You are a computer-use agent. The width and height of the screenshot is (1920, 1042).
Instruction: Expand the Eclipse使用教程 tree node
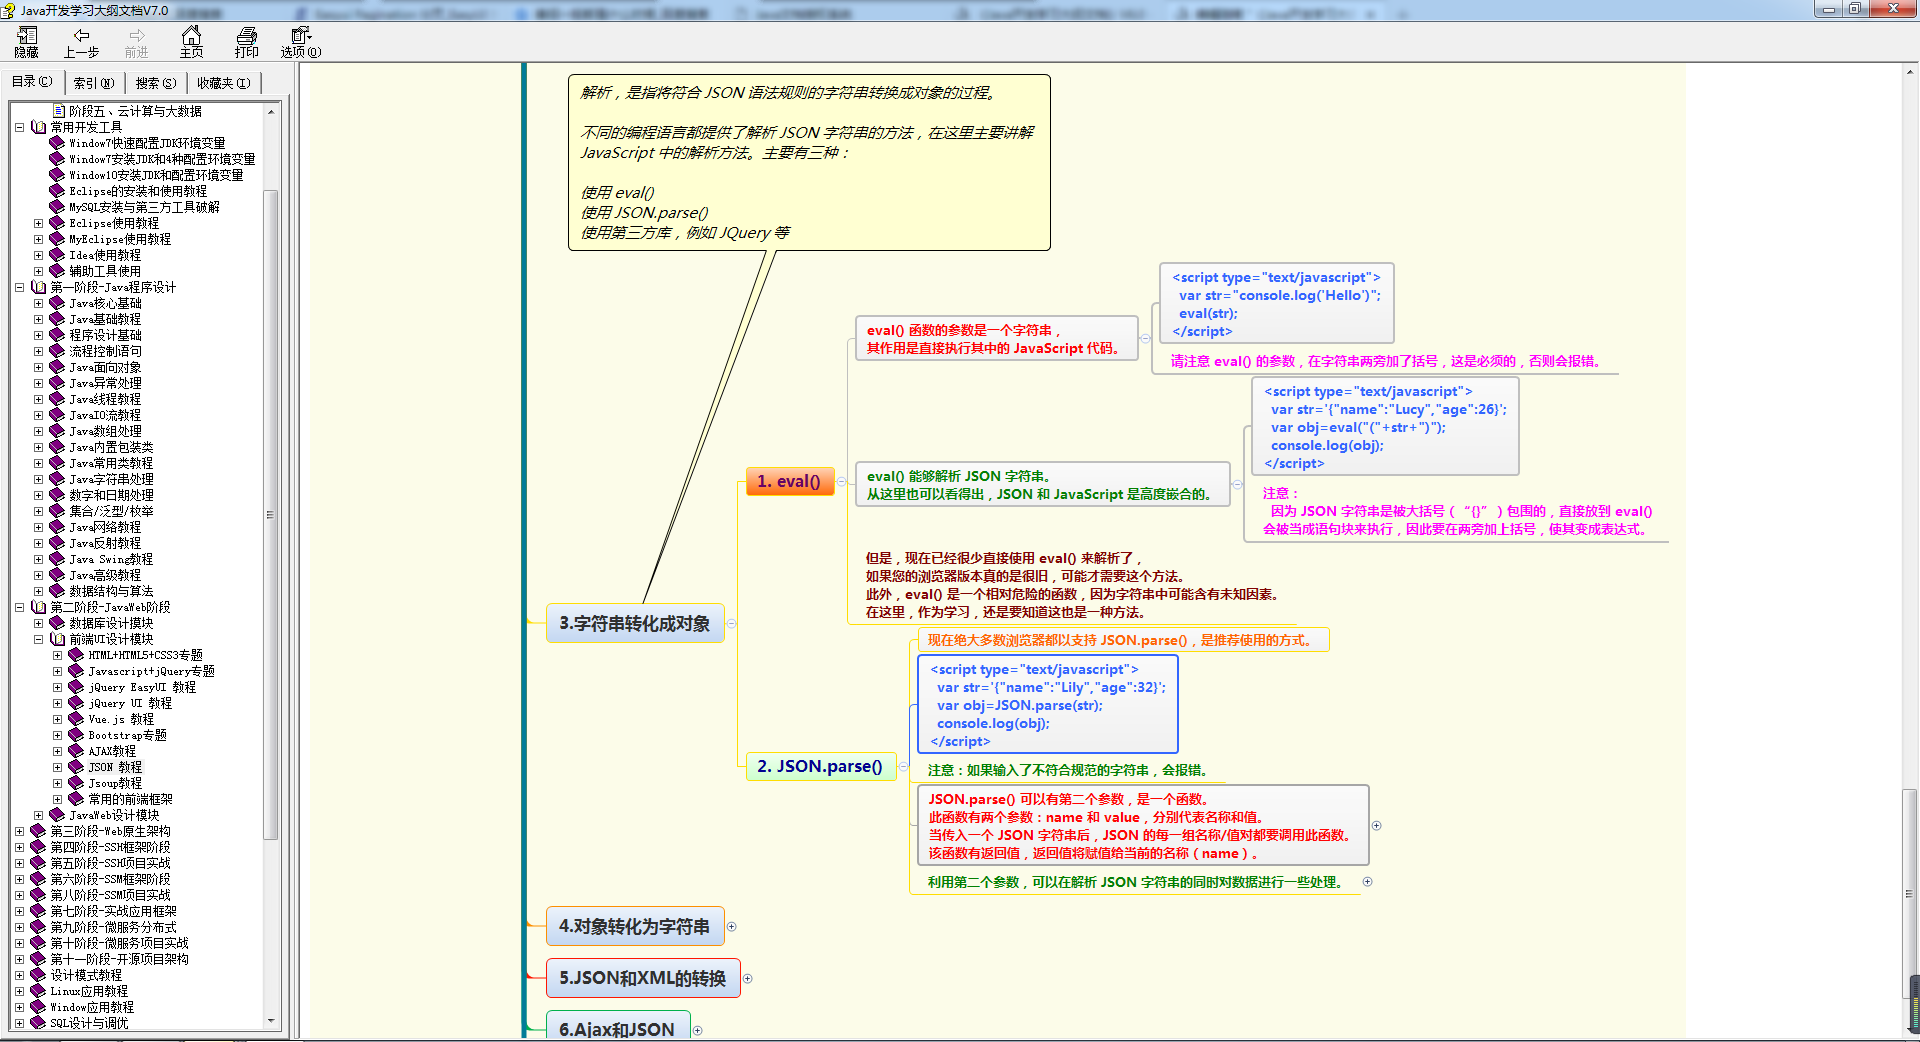38,223
